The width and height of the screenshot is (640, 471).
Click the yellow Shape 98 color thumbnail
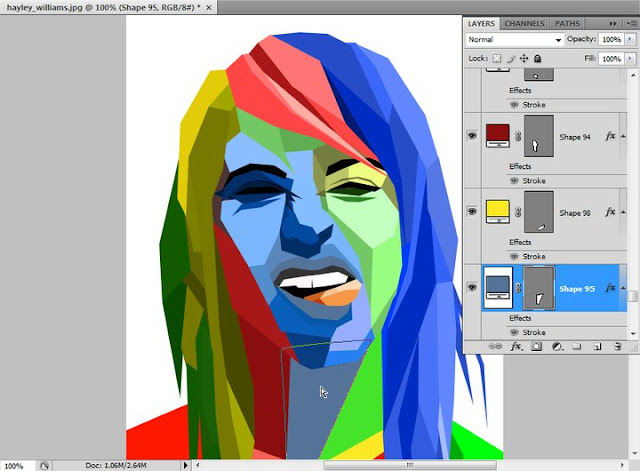point(498,211)
